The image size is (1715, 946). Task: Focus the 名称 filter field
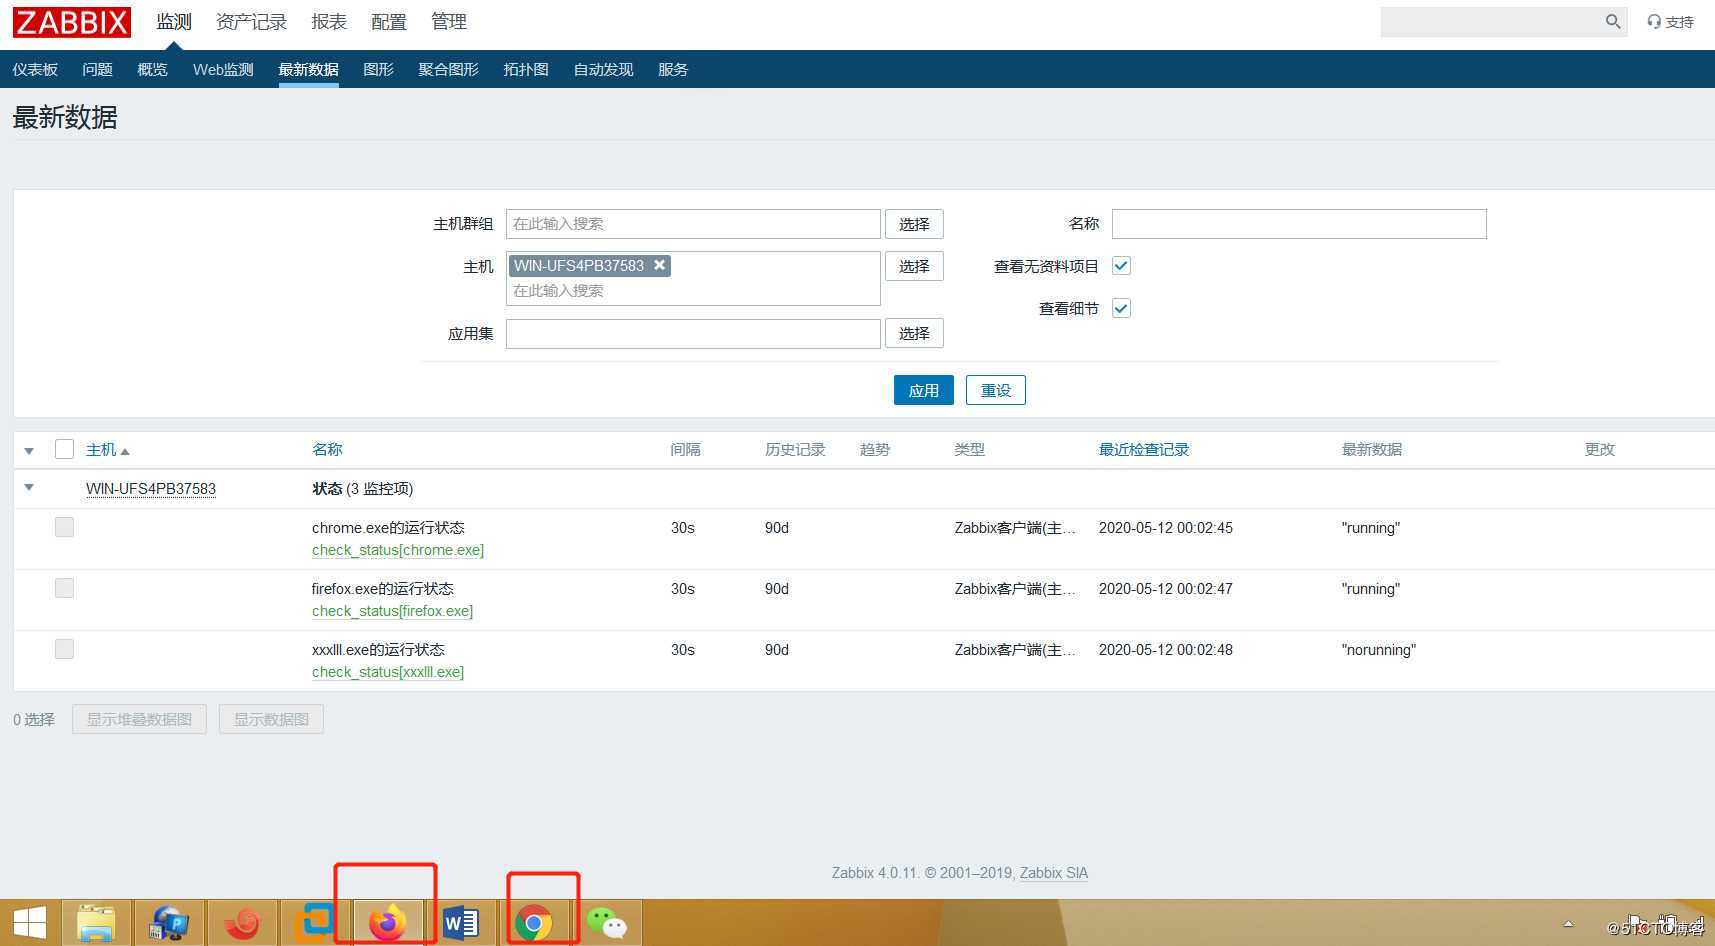pyautogui.click(x=1299, y=224)
